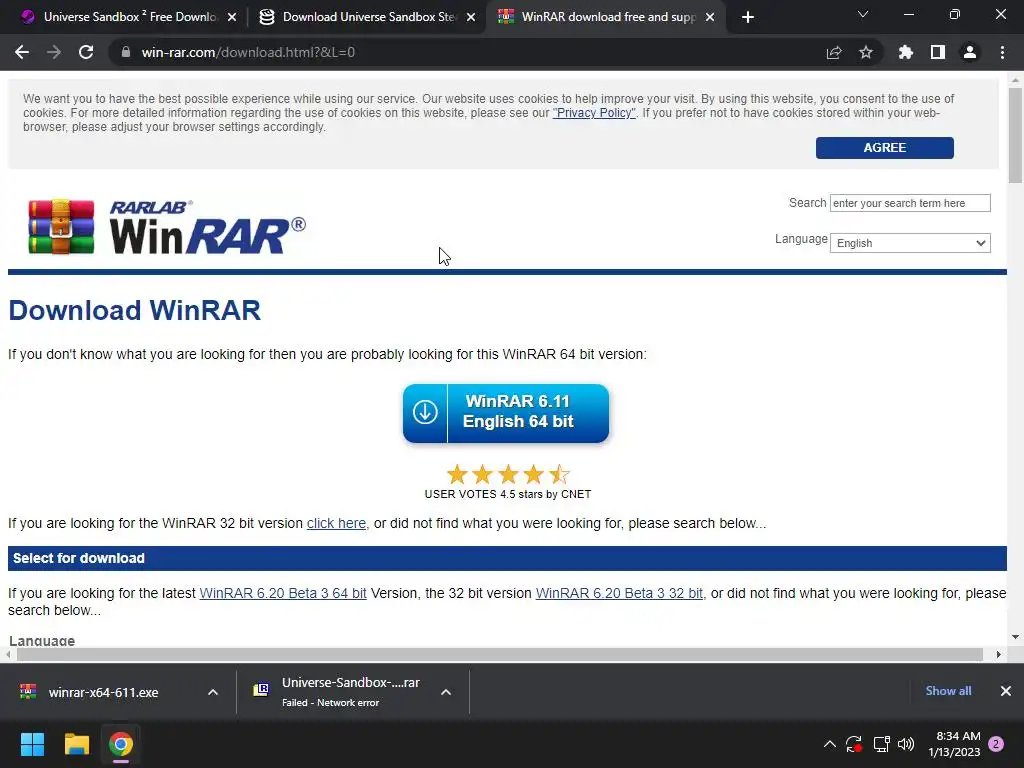The width and height of the screenshot is (1024, 768).
Task: Open the tab search chevron
Action: (x=863, y=14)
